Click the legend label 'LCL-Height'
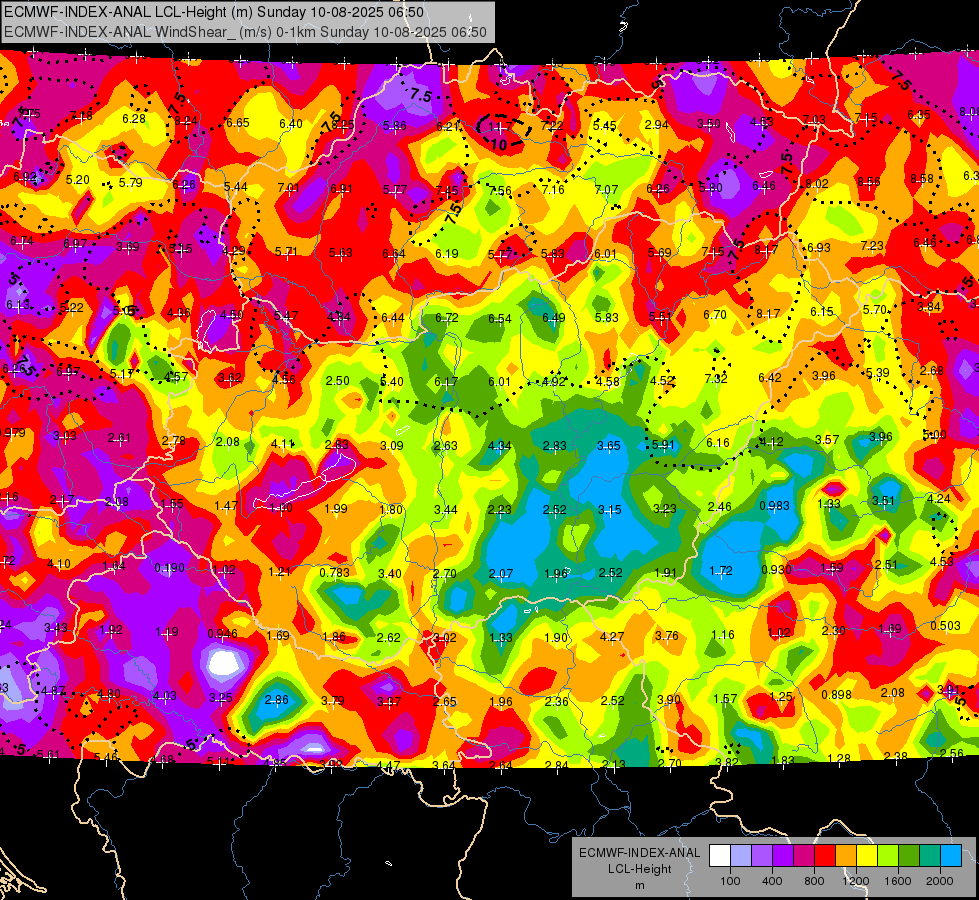This screenshot has width=979, height=900. 639,869
